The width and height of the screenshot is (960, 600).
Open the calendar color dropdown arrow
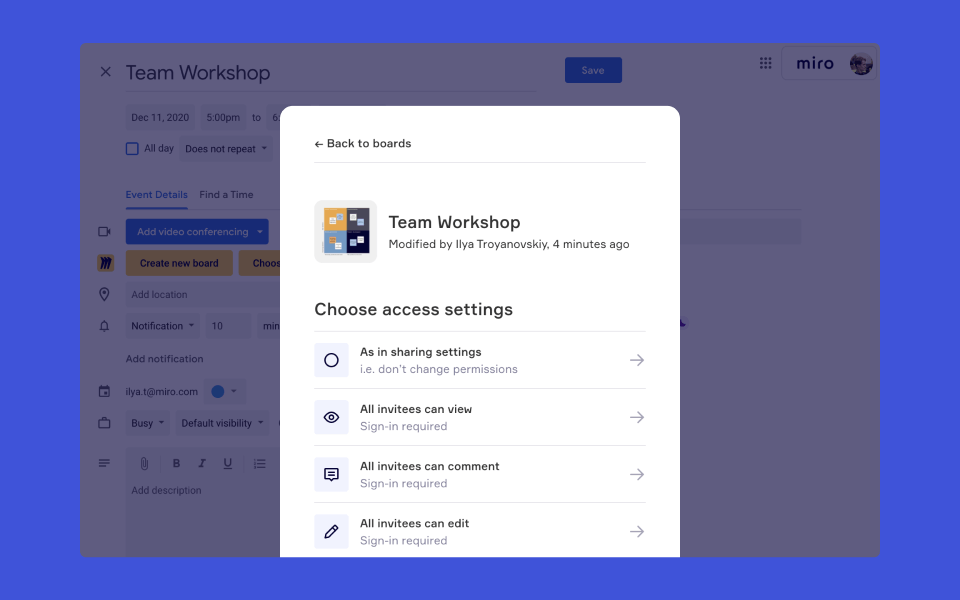pos(234,391)
